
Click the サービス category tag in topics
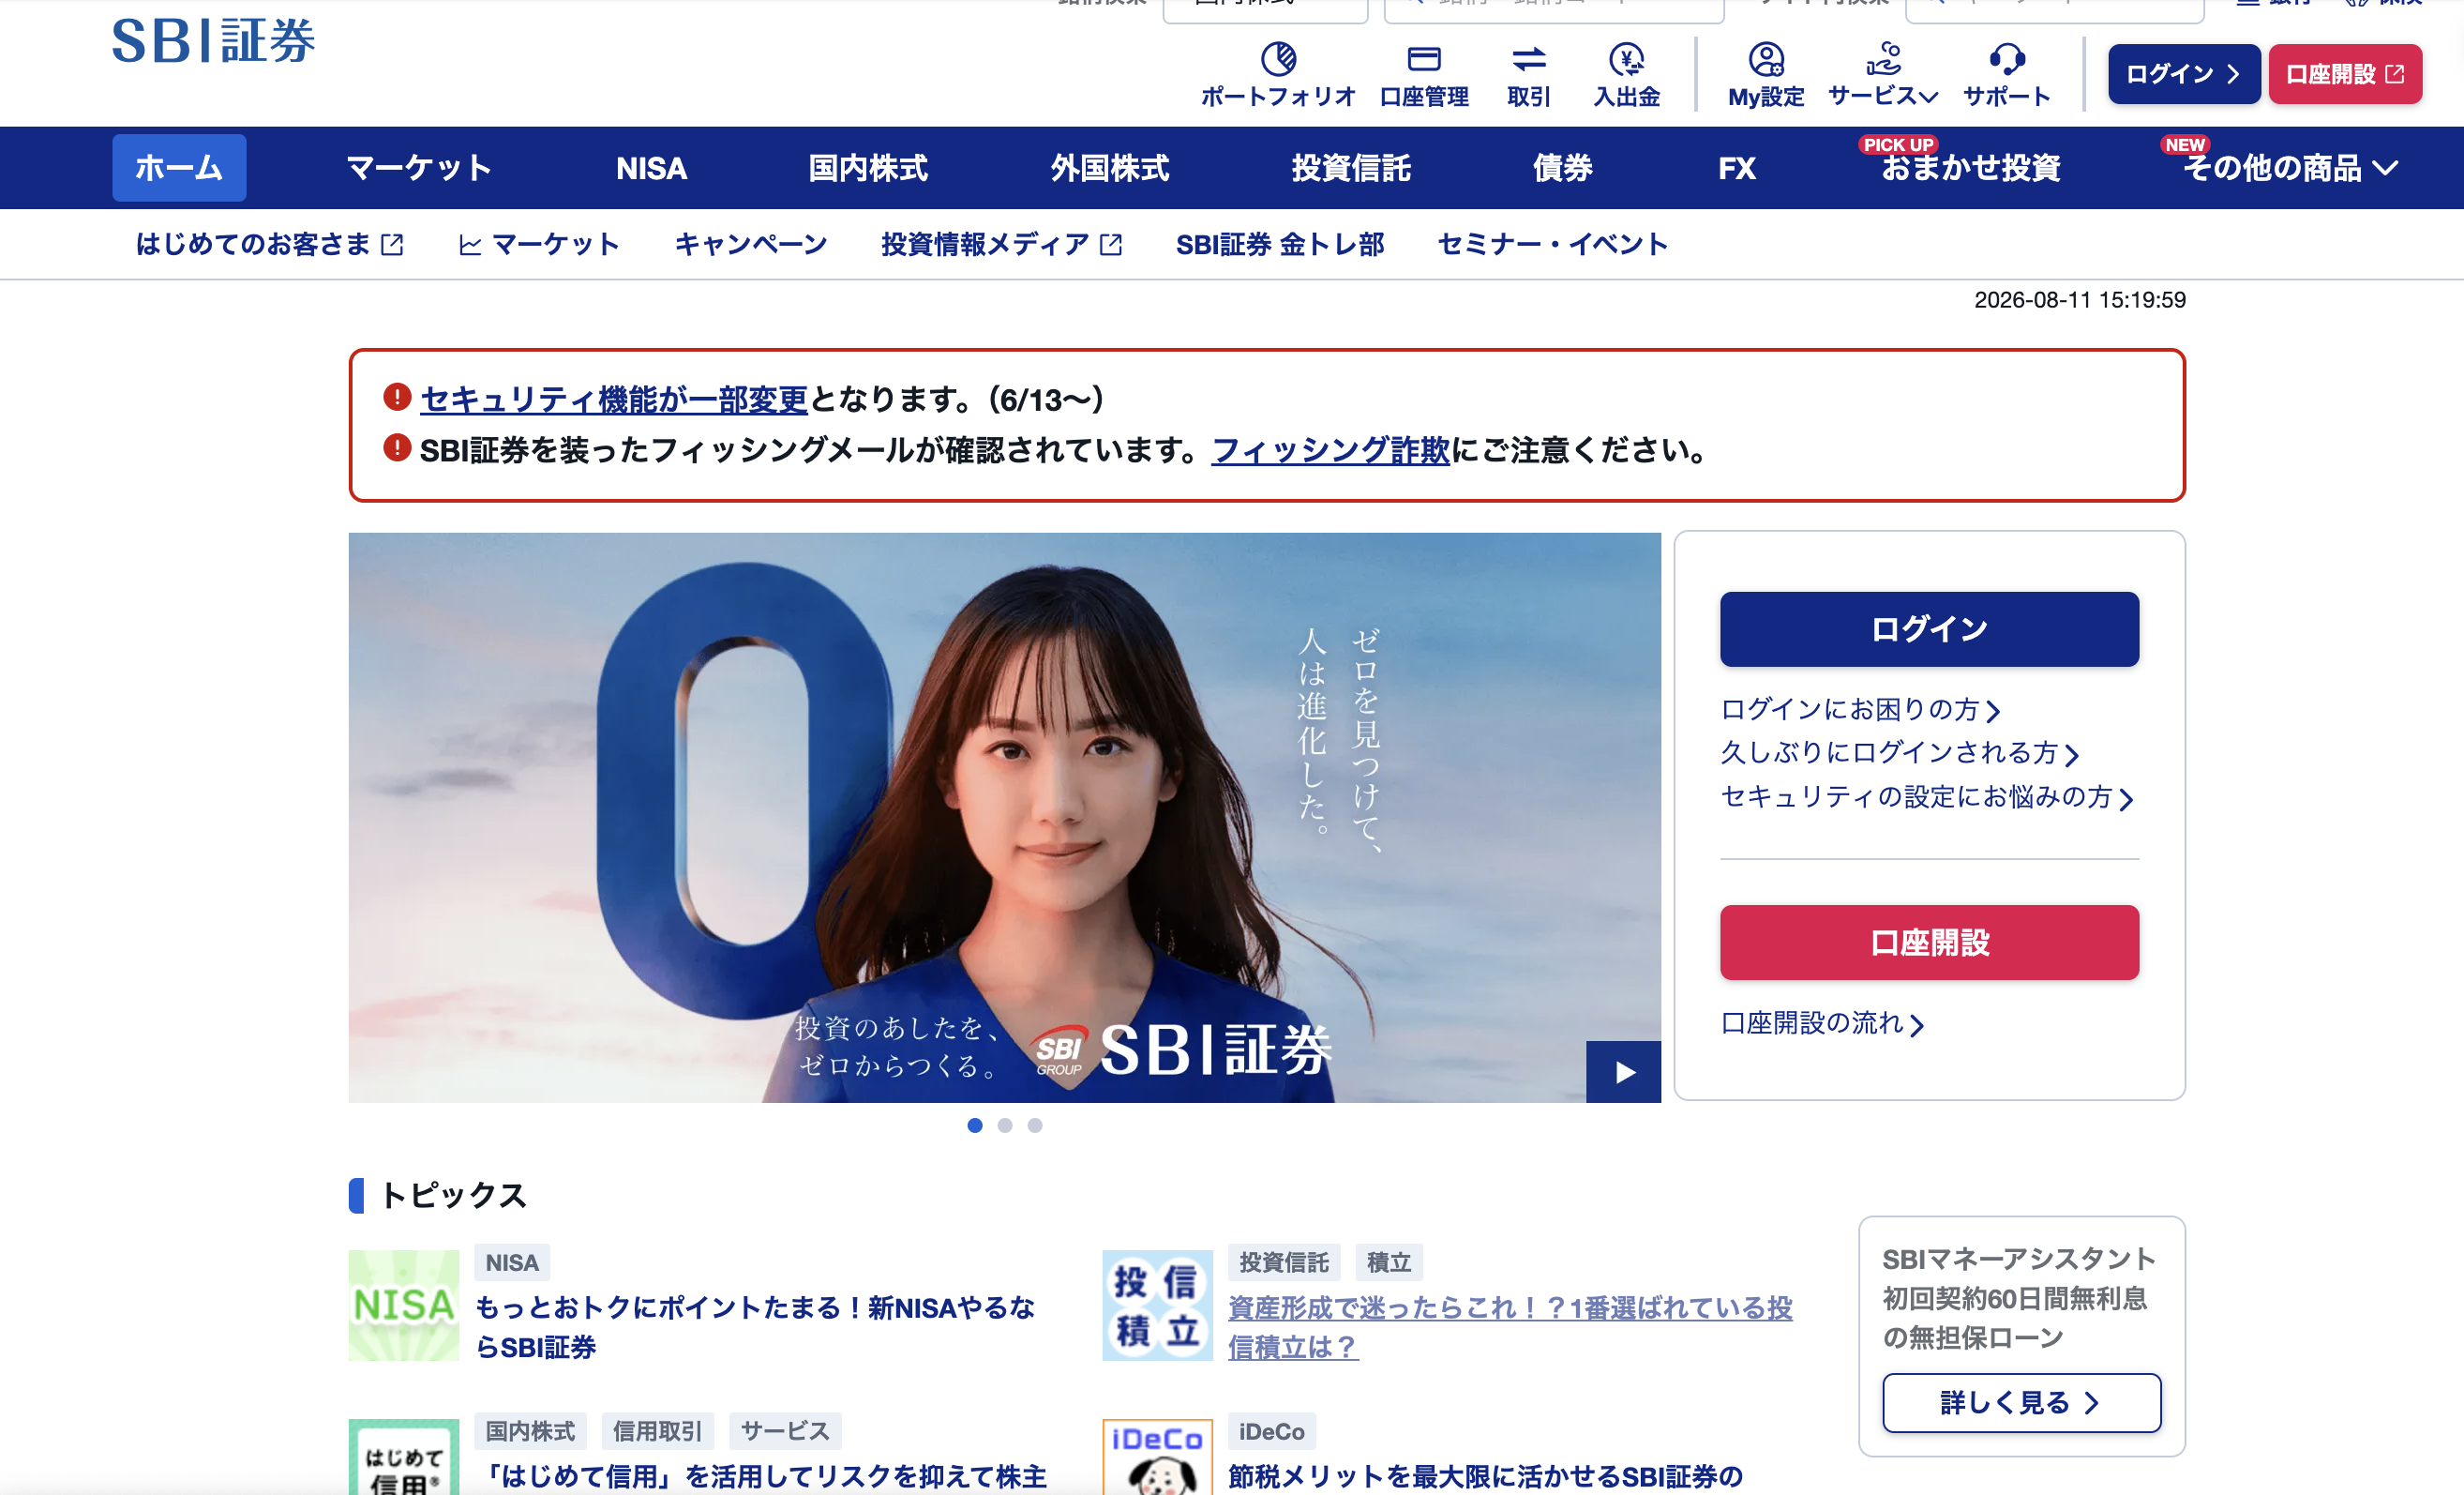pos(785,1431)
